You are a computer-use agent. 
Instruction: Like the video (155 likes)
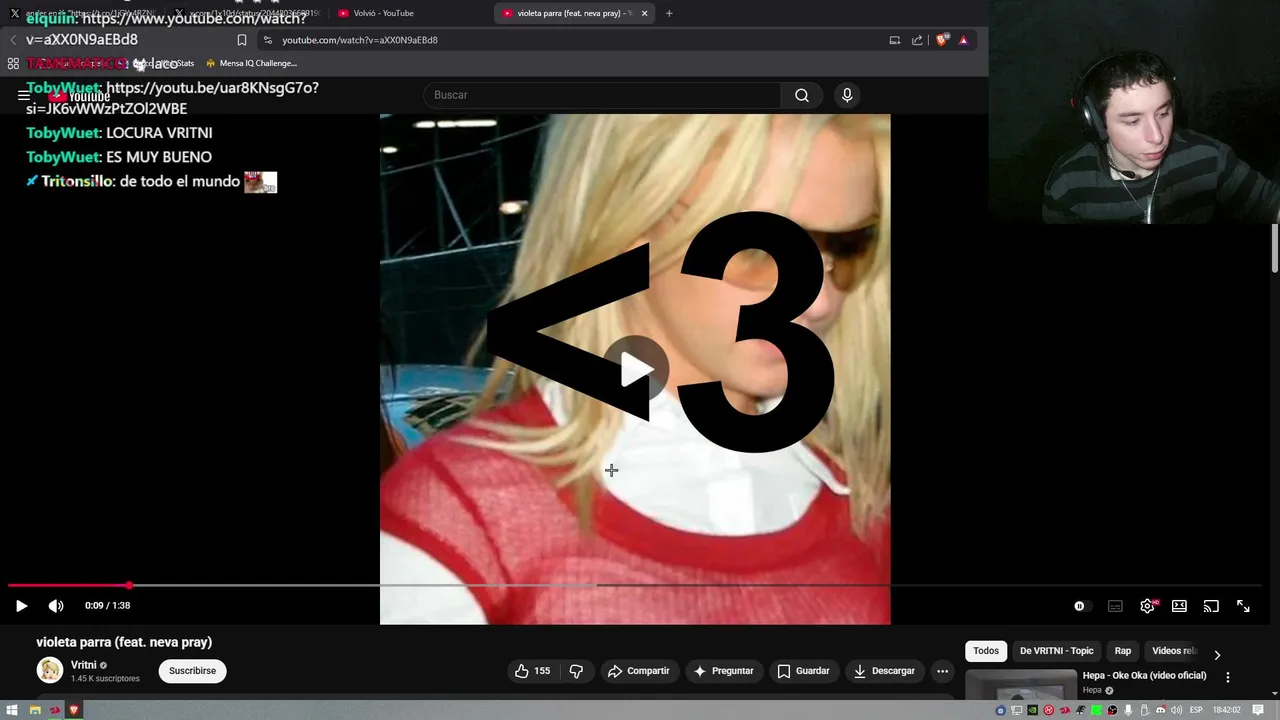coord(532,671)
